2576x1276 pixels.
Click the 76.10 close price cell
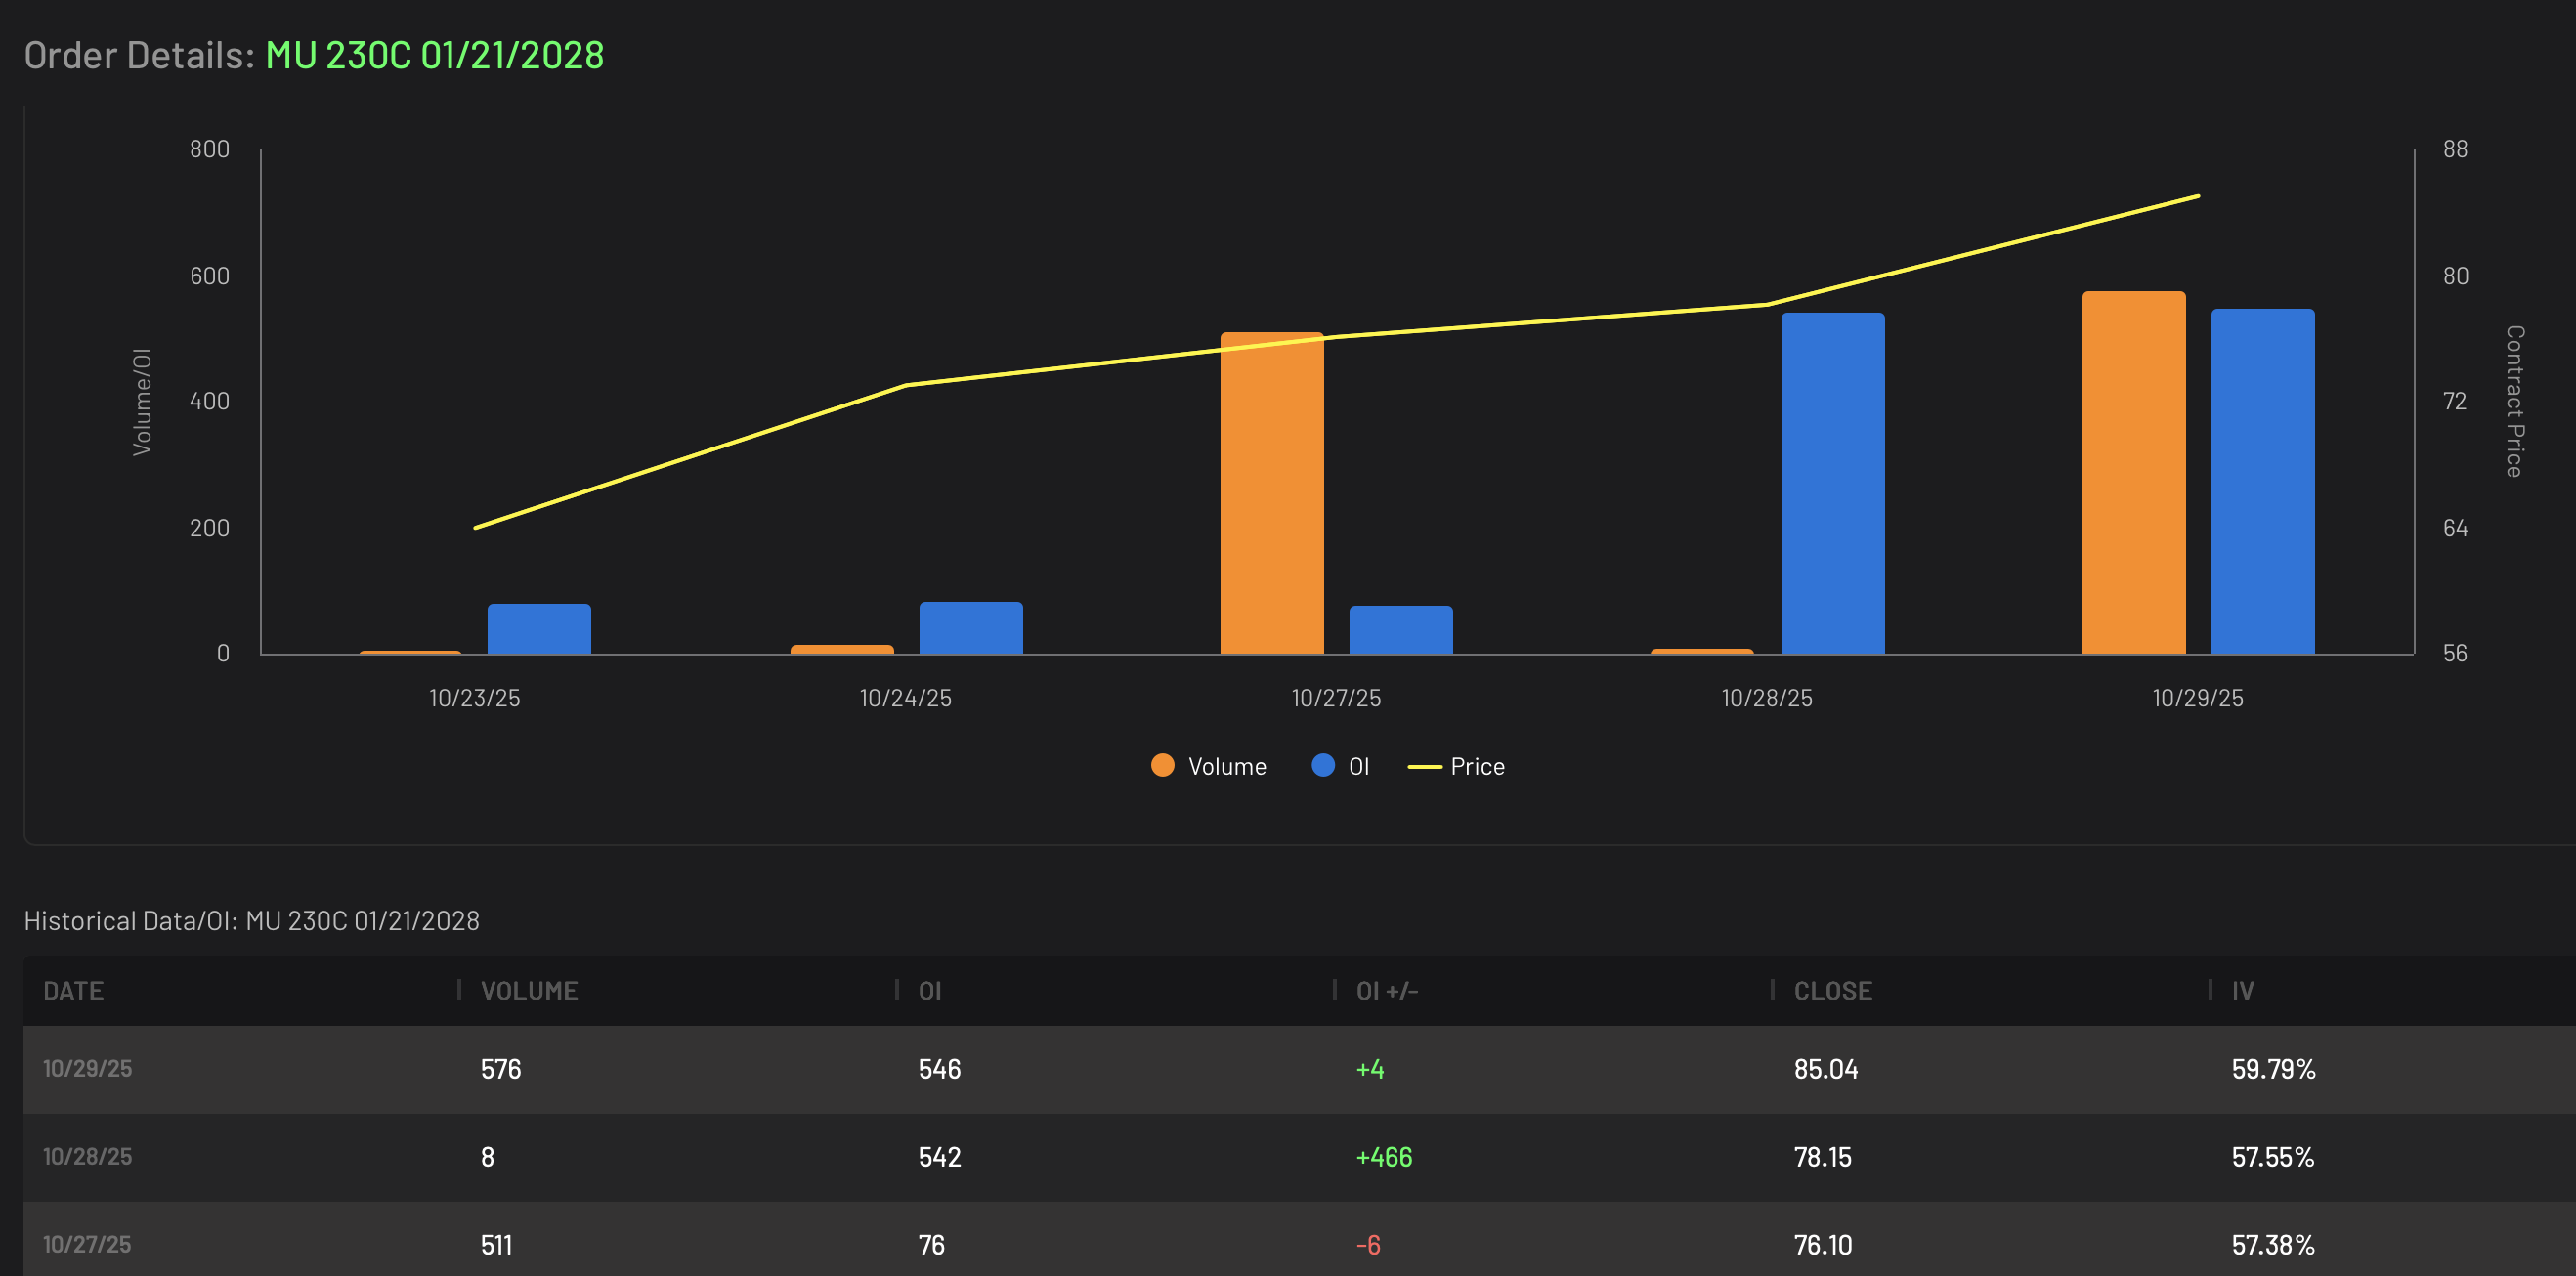(1823, 1245)
